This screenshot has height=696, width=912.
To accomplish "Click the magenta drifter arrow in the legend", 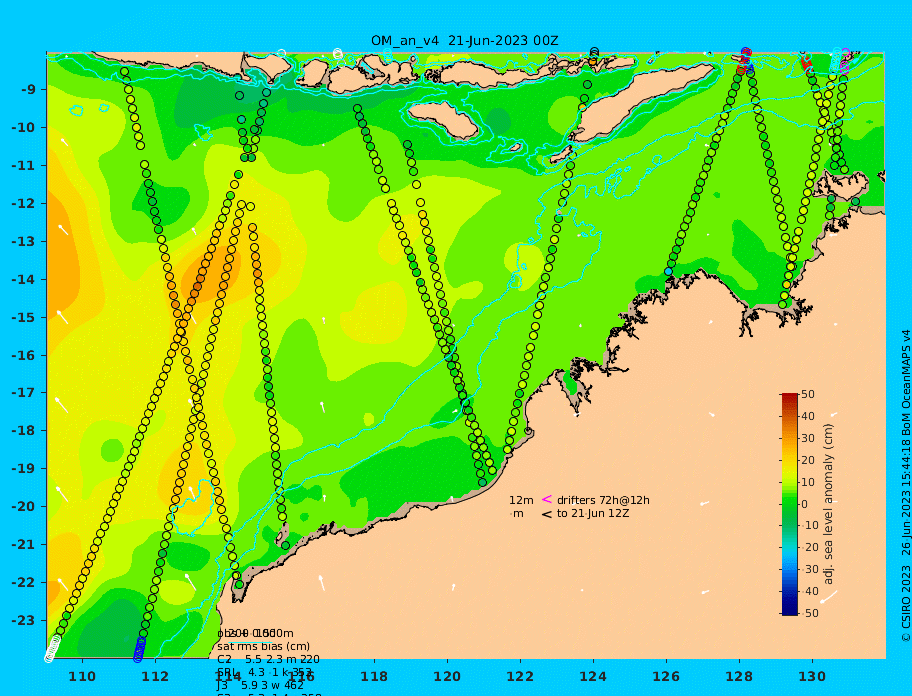I will (x=547, y=499).
